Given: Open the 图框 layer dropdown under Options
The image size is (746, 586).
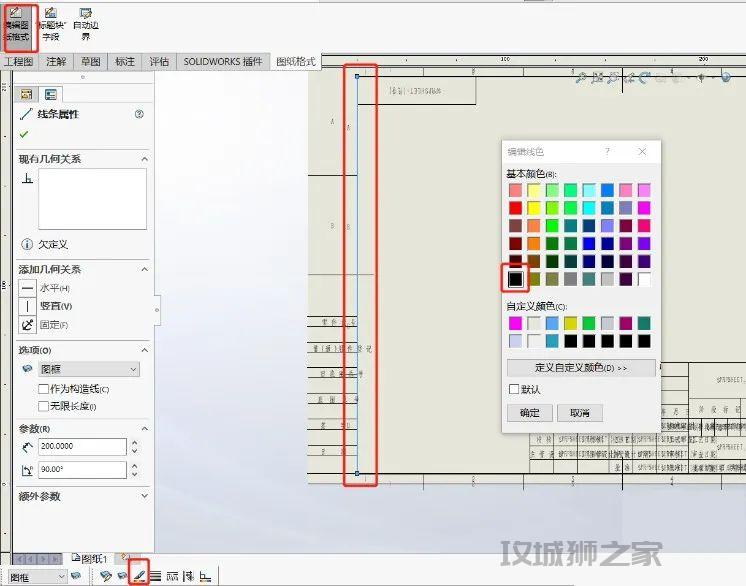Looking at the screenshot, I should 88,369.
